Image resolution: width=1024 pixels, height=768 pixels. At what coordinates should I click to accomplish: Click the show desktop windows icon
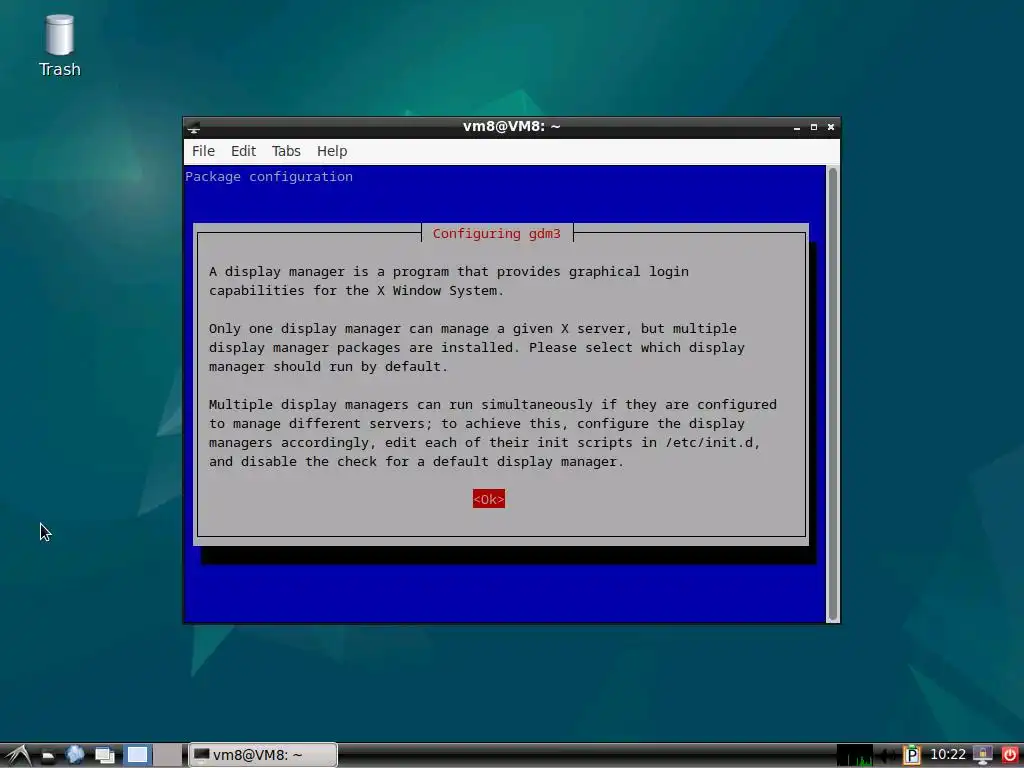[104, 755]
